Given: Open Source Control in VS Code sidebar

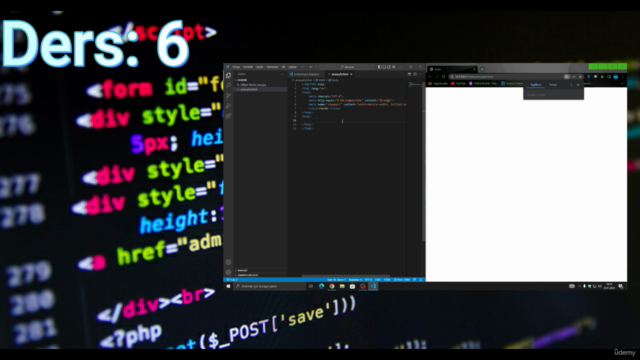Looking at the screenshot, I should tap(228, 96).
